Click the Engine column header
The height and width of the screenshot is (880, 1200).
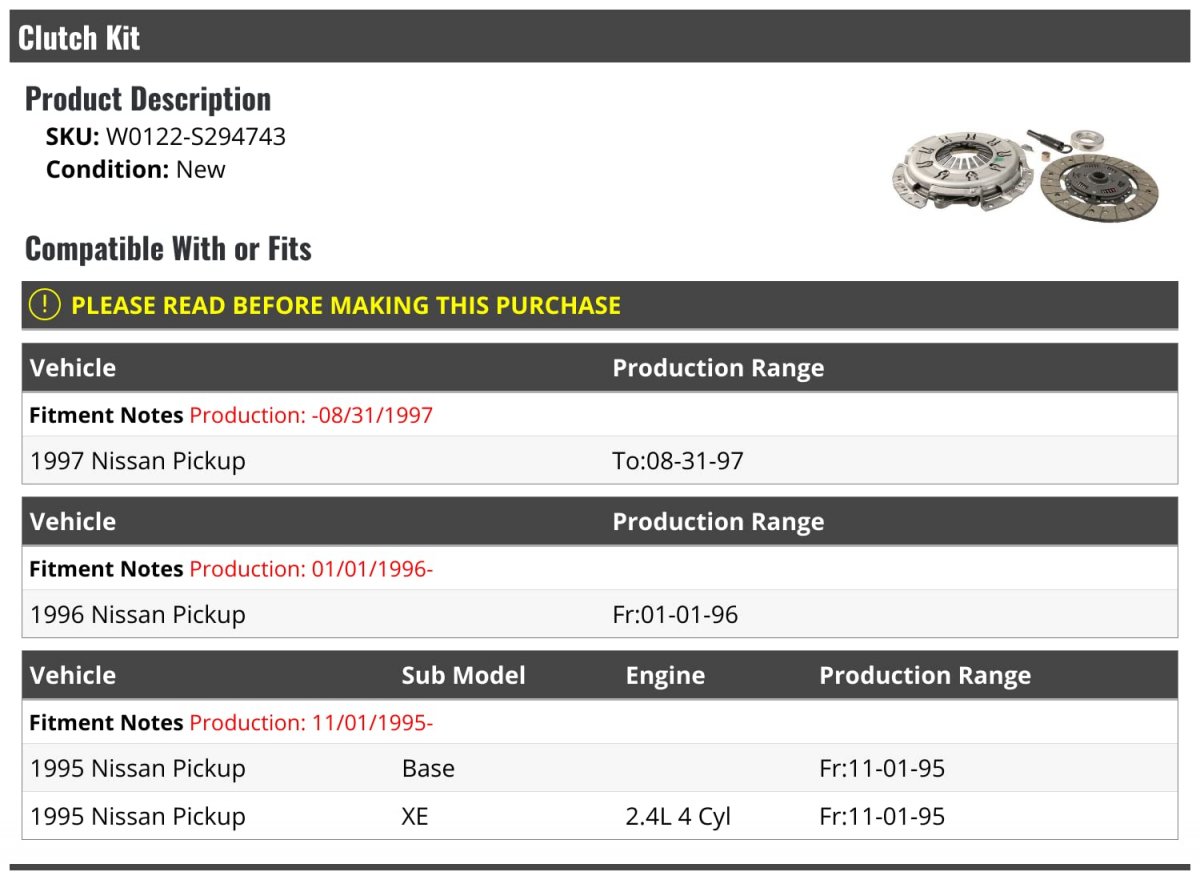point(665,676)
